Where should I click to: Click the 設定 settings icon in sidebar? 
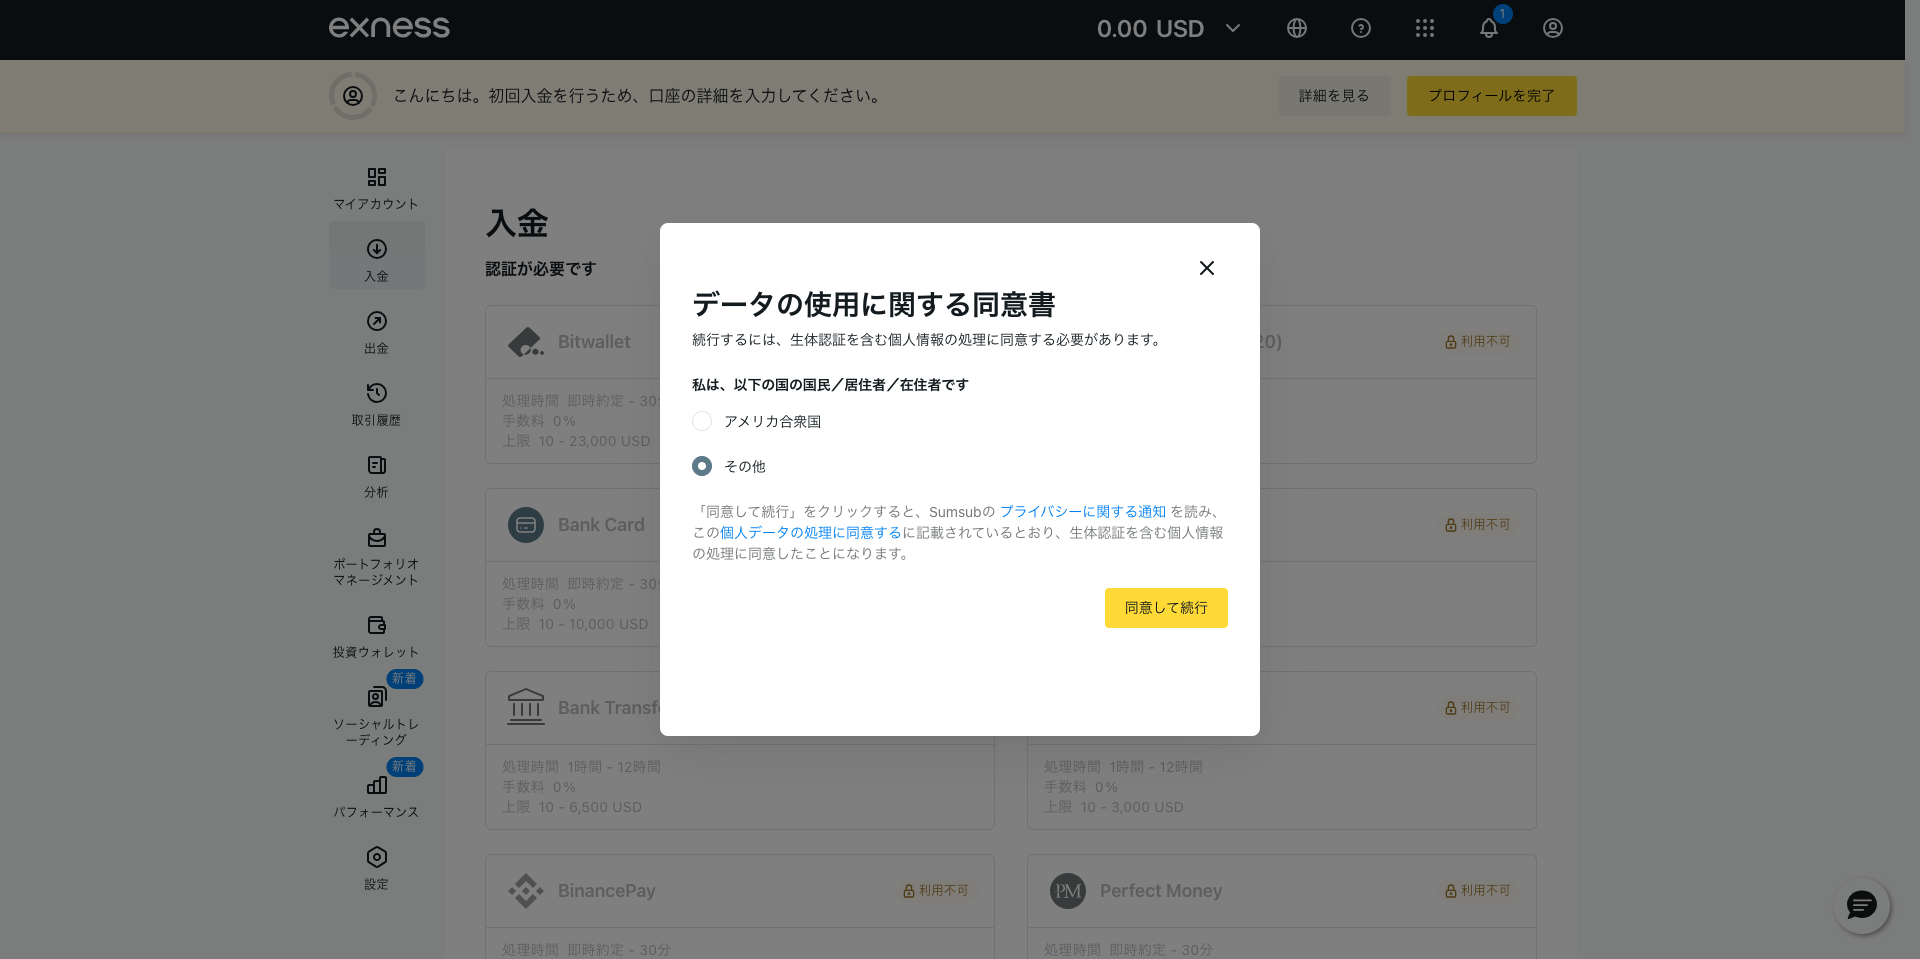(376, 867)
